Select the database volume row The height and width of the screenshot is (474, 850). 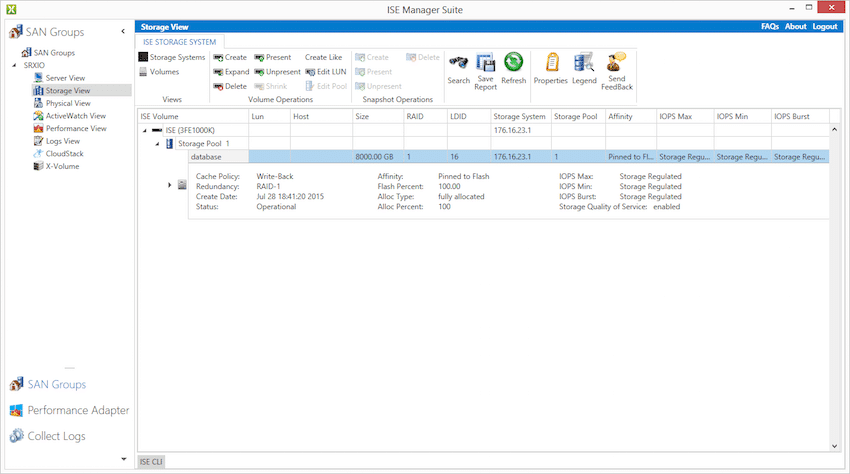[508, 157]
